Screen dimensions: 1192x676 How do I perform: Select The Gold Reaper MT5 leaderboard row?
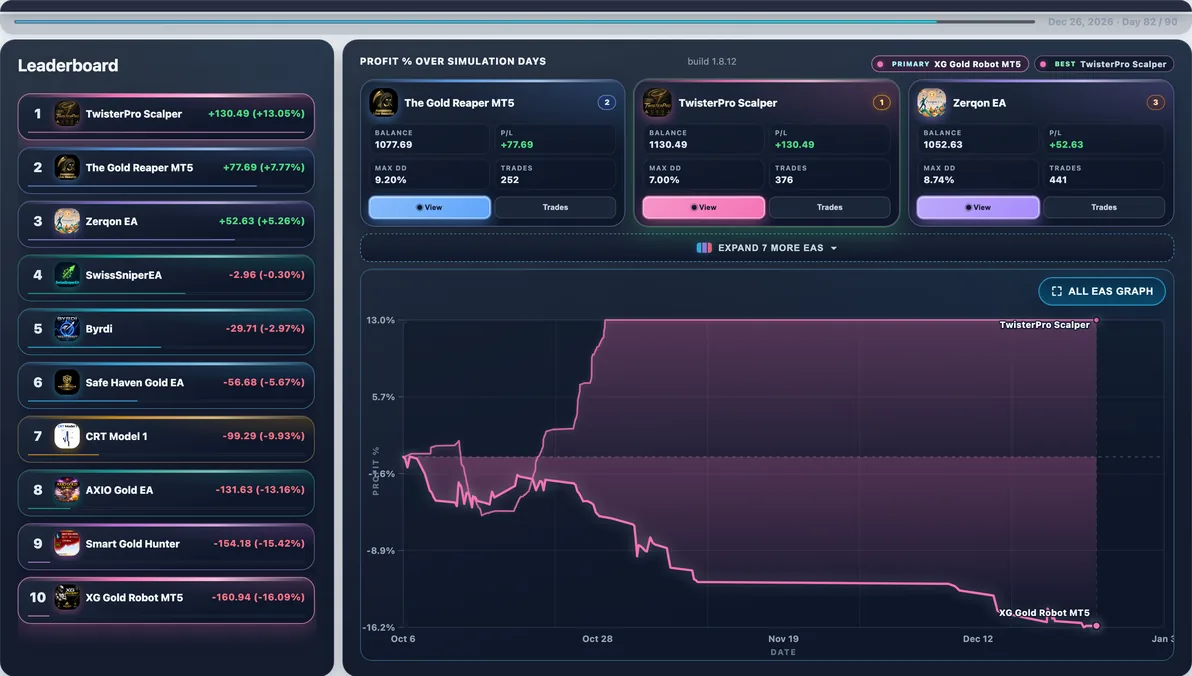tap(166, 170)
